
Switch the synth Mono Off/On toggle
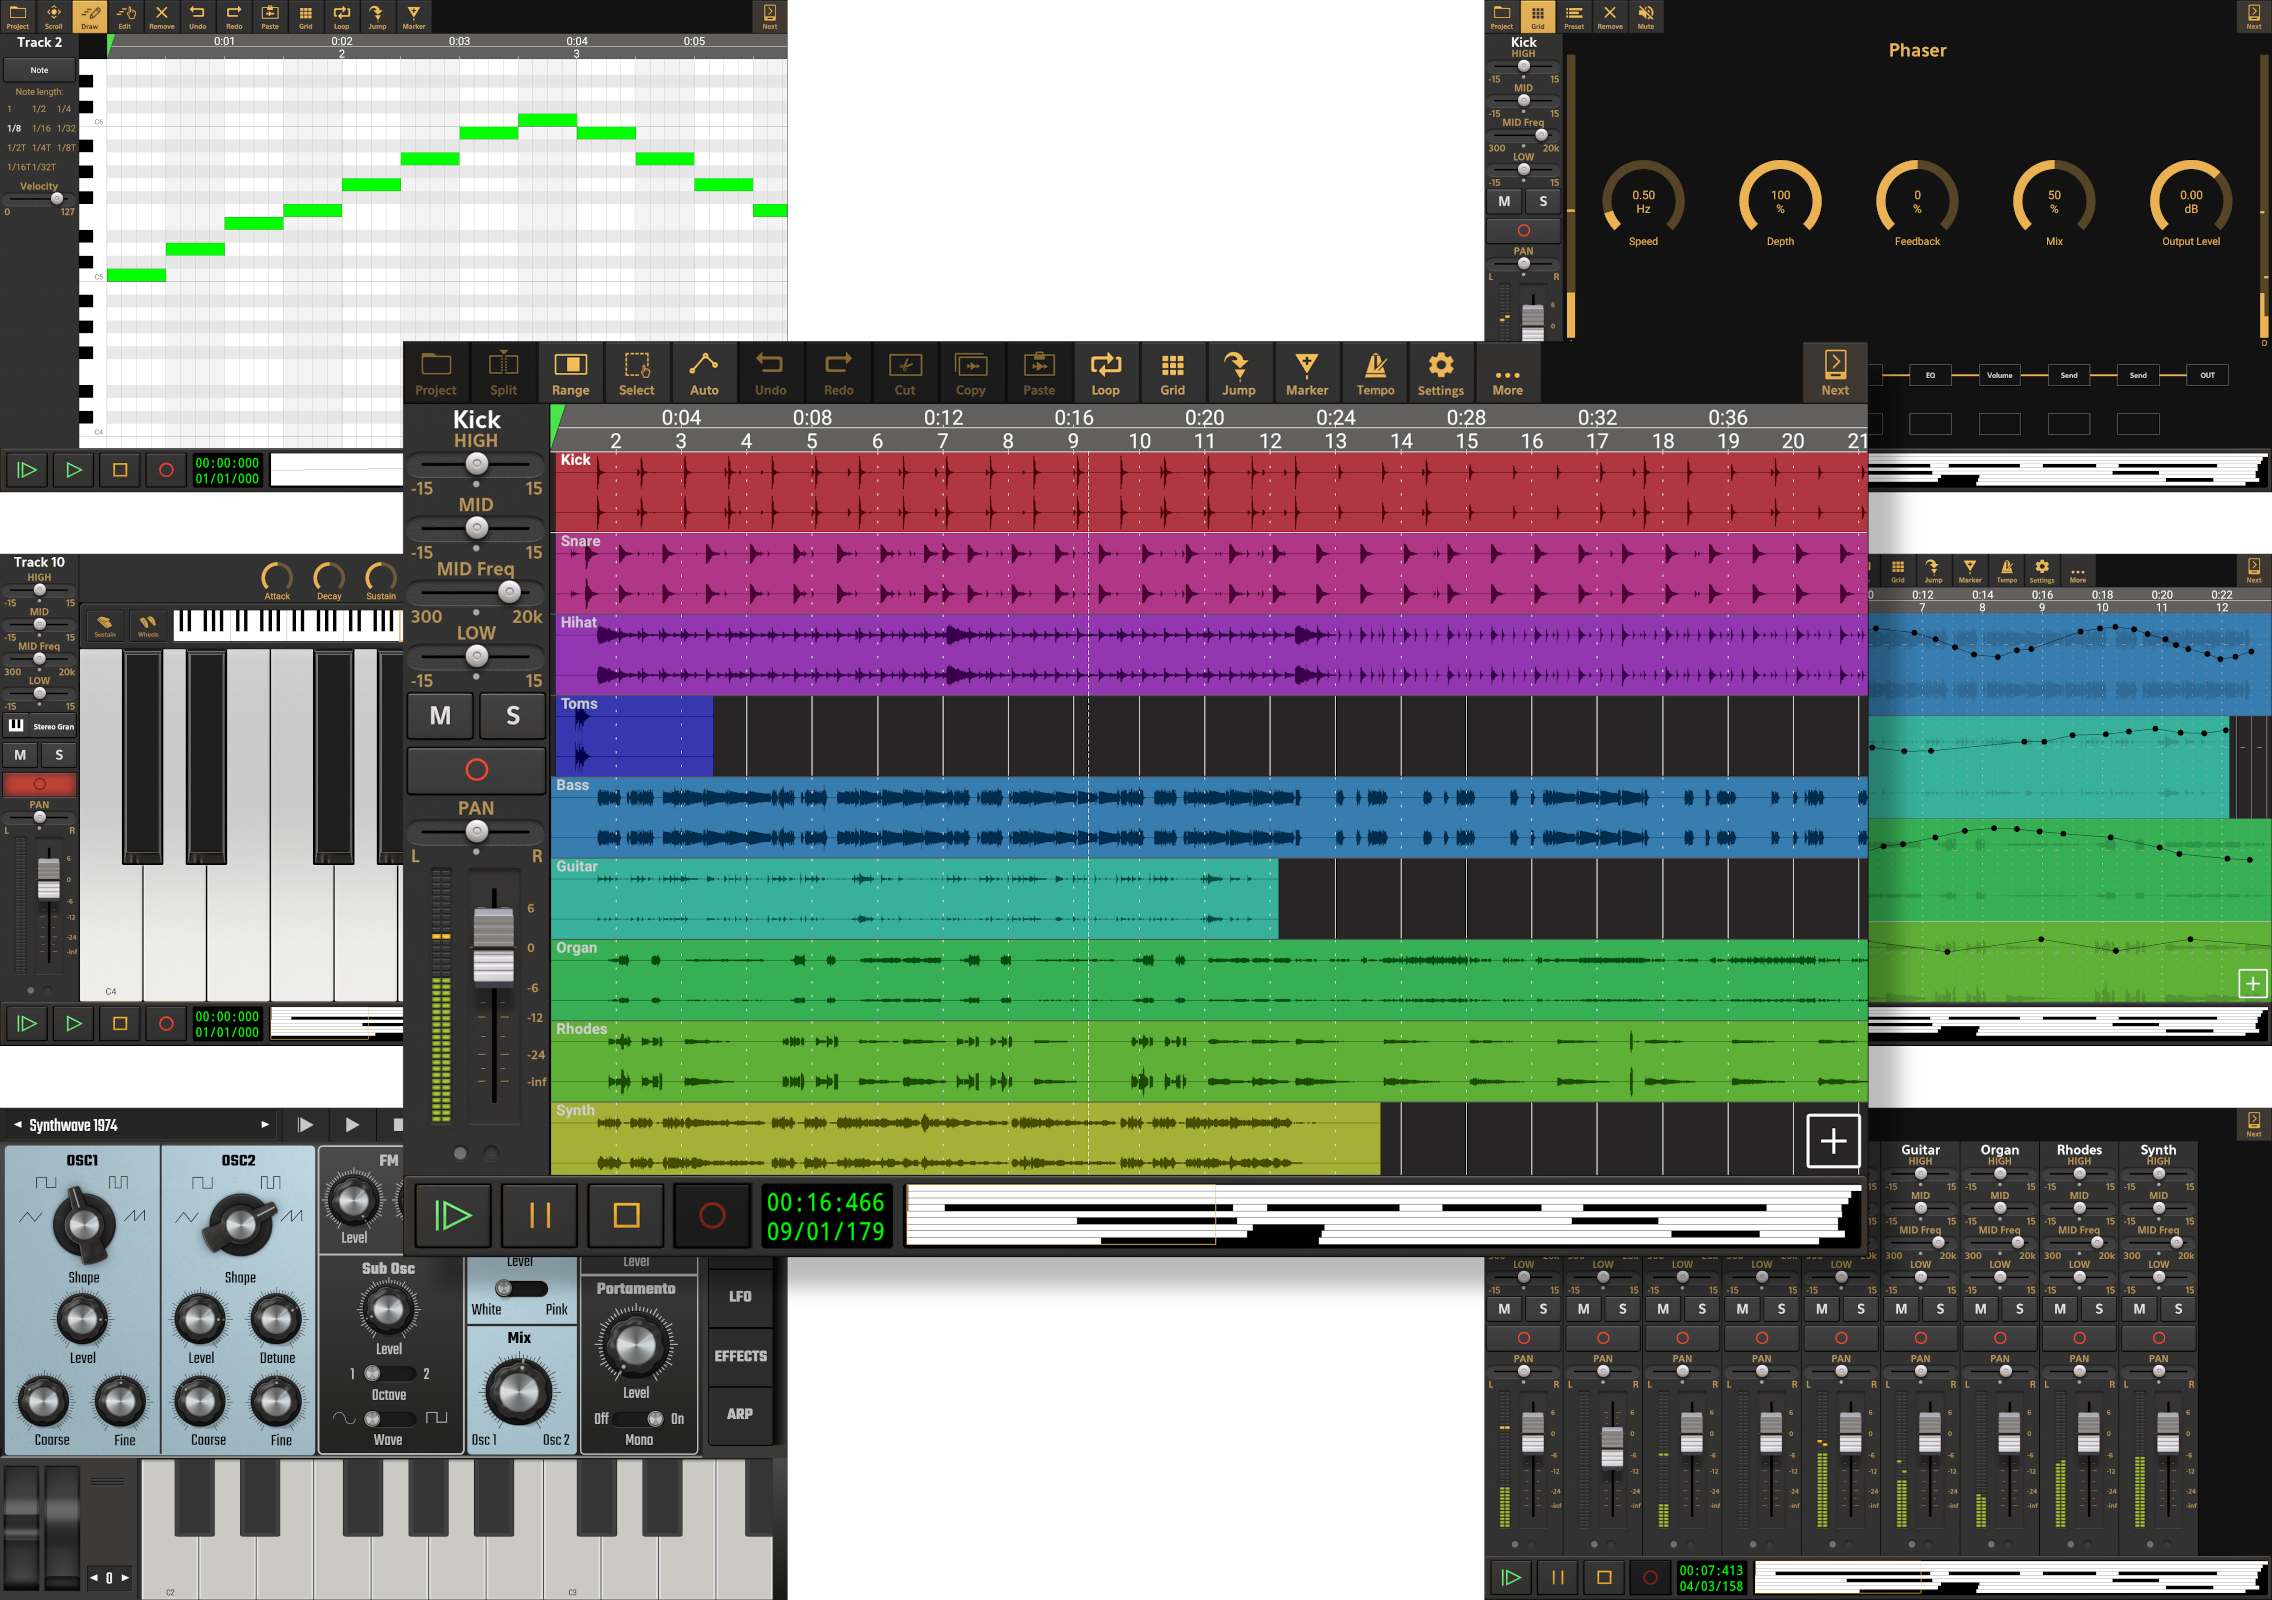coord(639,1419)
